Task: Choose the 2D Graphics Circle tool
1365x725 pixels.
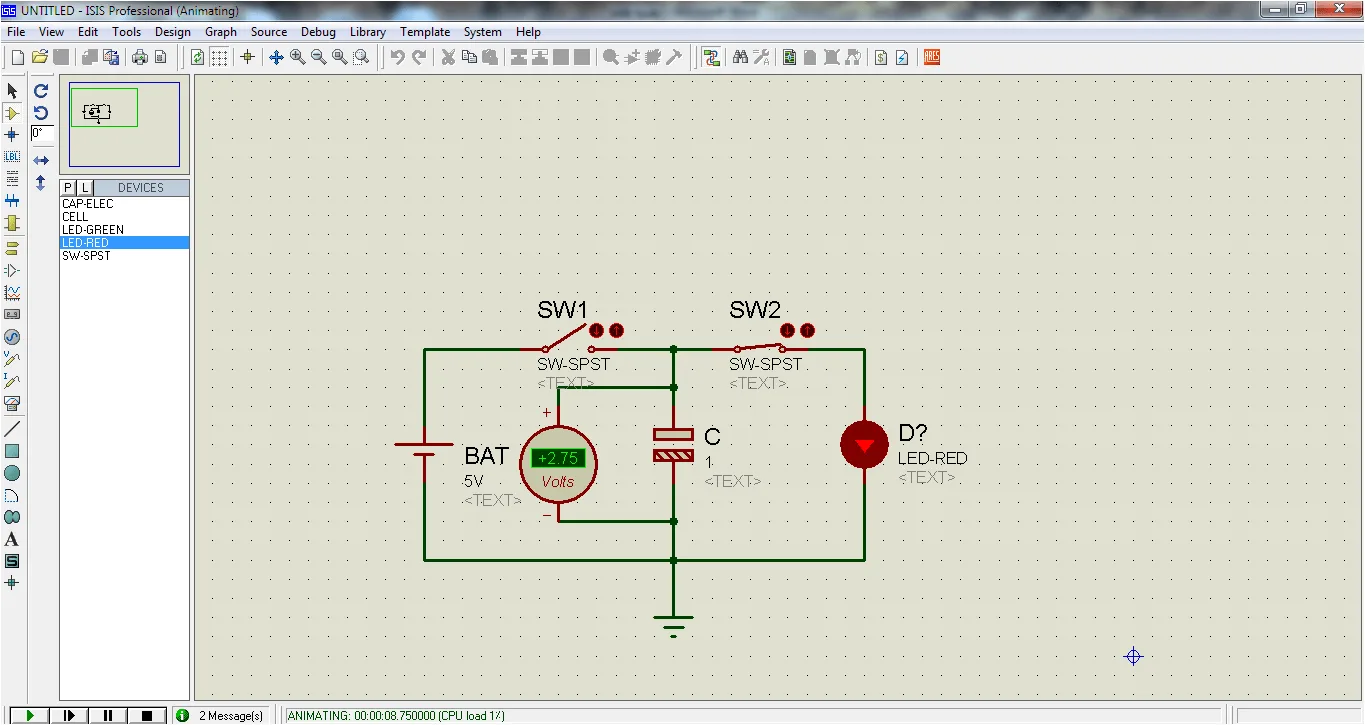Action: coord(12,473)
